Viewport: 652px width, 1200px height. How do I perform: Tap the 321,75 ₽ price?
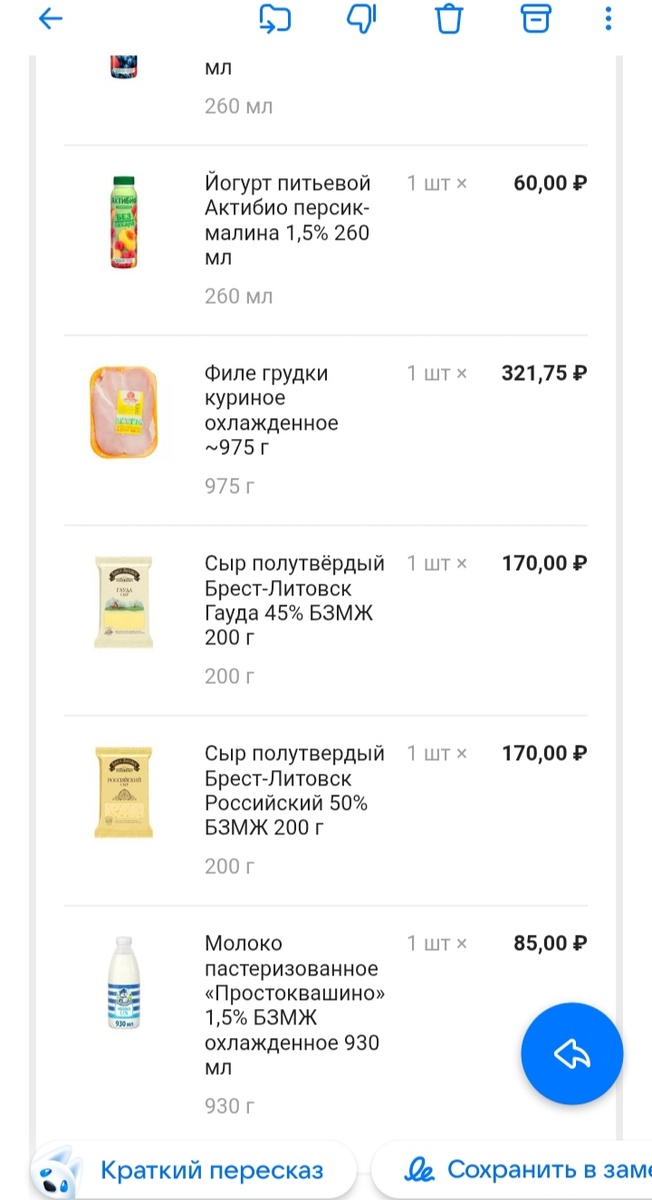pyautogui.click(x=543, y=374)
